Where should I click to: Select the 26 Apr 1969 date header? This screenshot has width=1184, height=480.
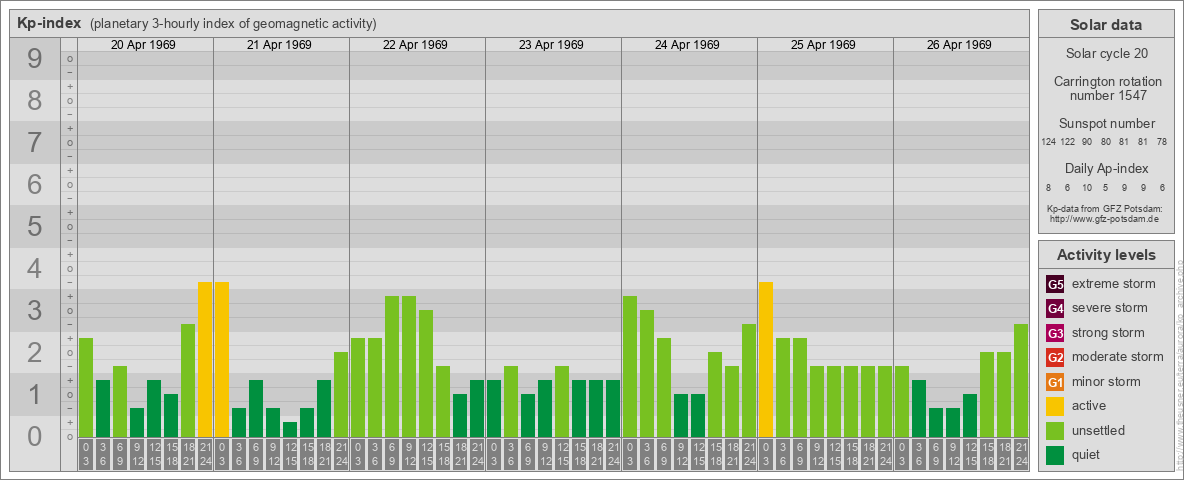click(959, 45)
